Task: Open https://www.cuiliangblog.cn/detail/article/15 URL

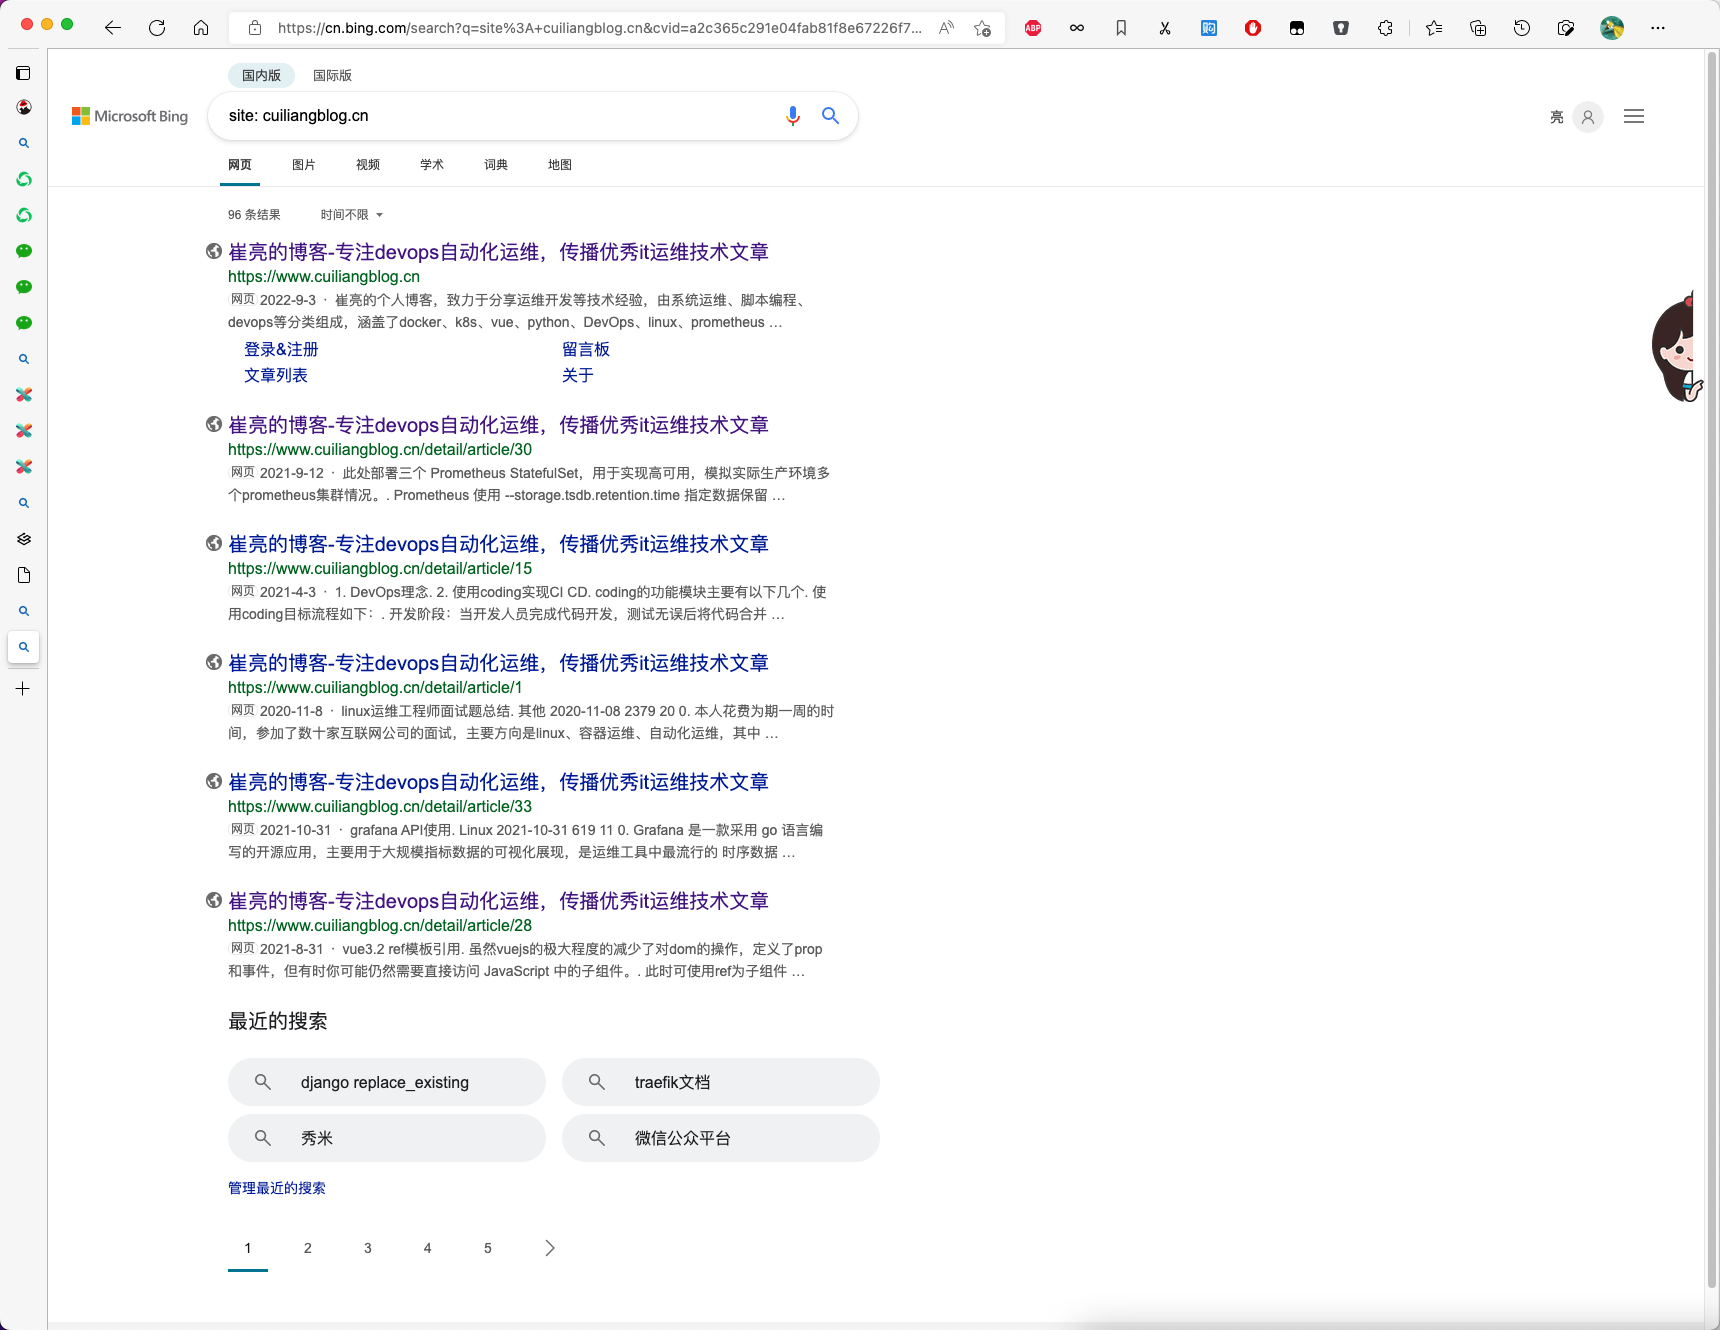Action: click(x=380, y=569)
